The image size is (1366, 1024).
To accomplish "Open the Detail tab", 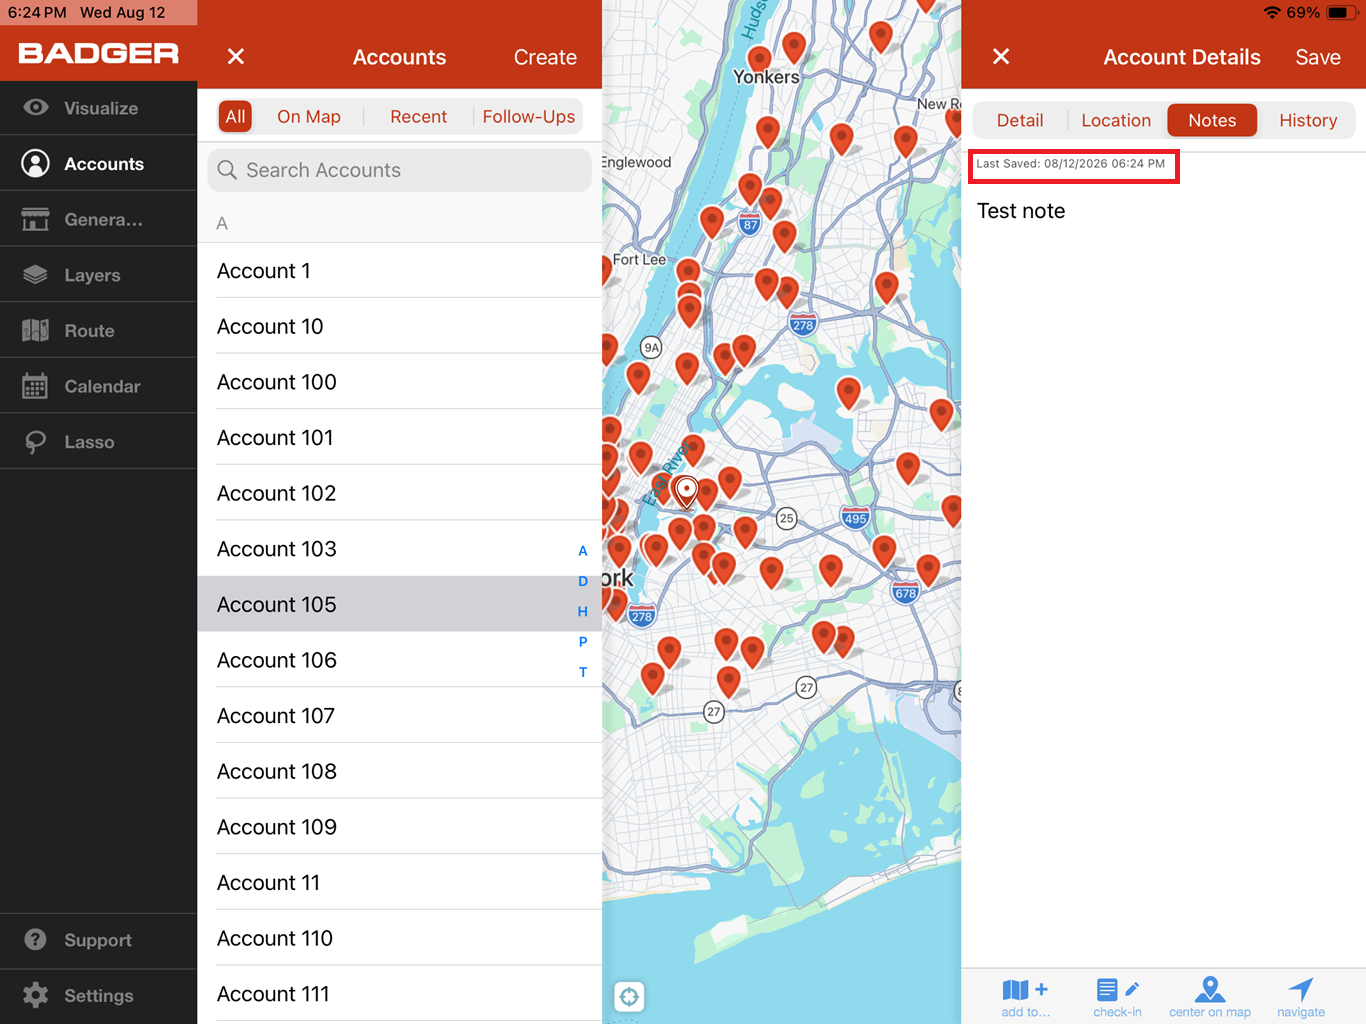I will 1020,120.
